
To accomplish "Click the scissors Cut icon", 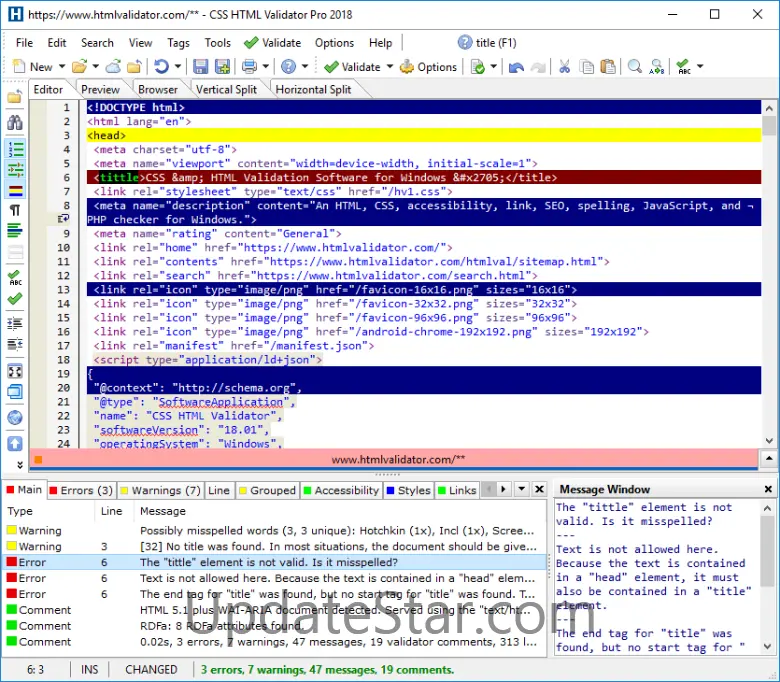I will 564,67.
